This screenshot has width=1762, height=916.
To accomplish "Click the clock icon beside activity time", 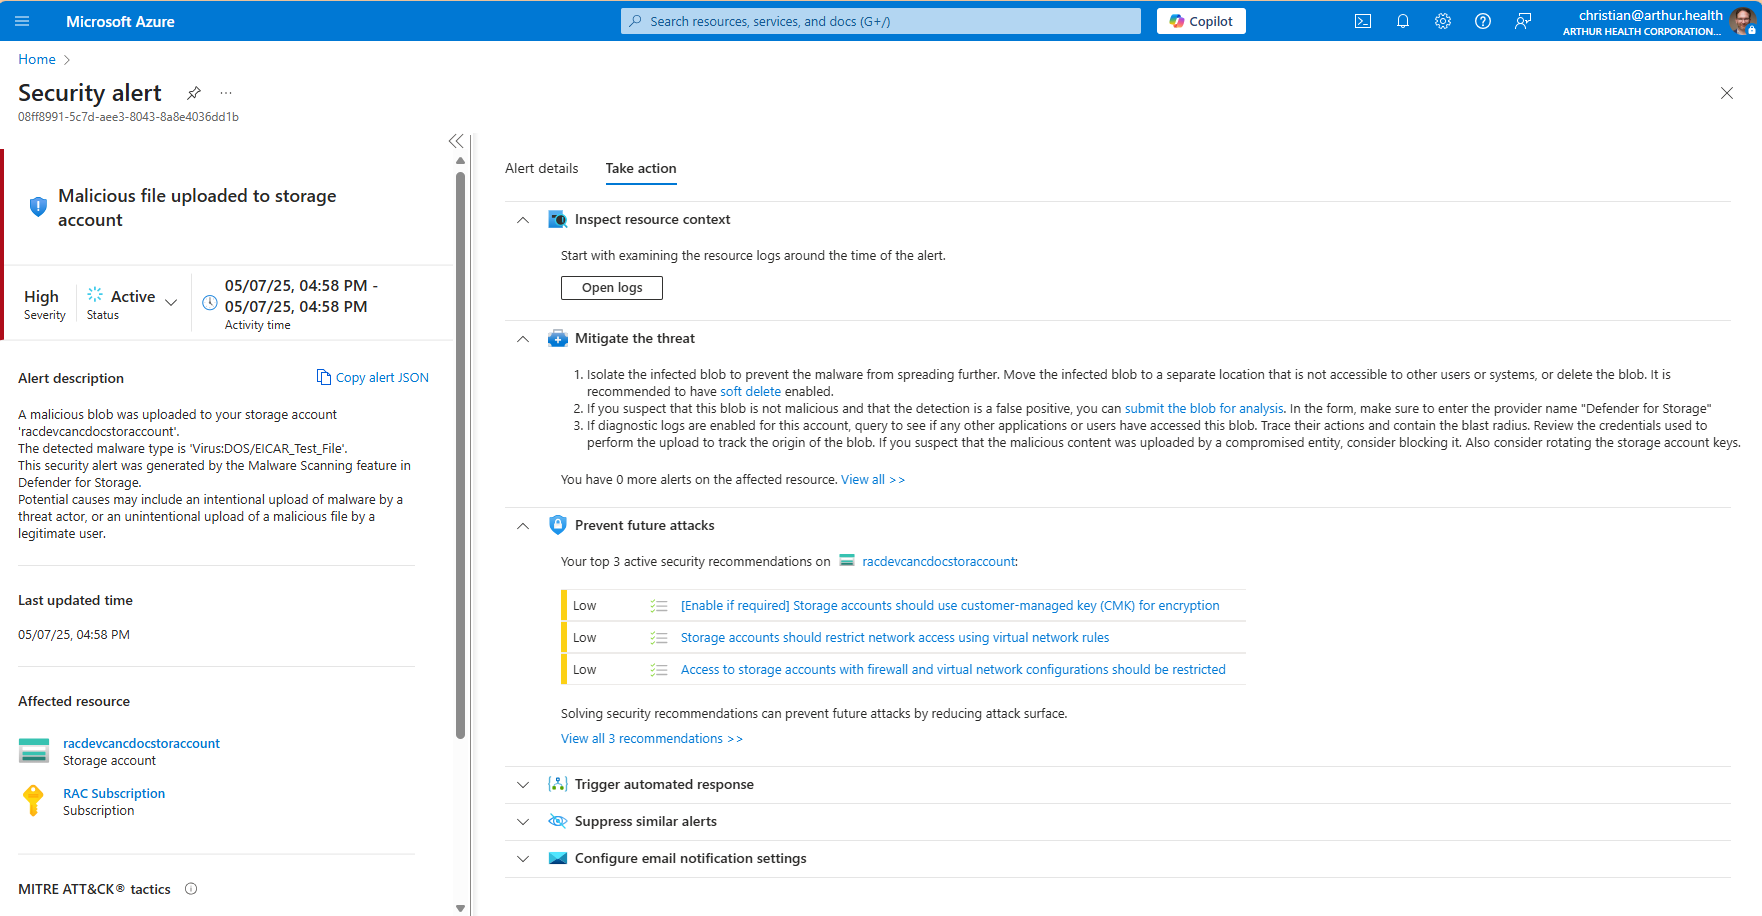I will (210, 303).
